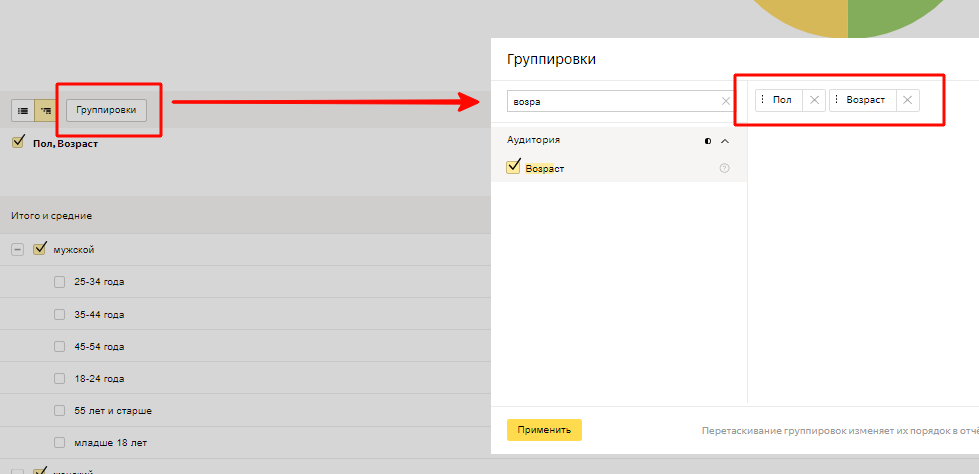Click half-filled circle icon in Аудитория header
The height and width of the screenshot is (474, 979).
(x=708, y=141)
